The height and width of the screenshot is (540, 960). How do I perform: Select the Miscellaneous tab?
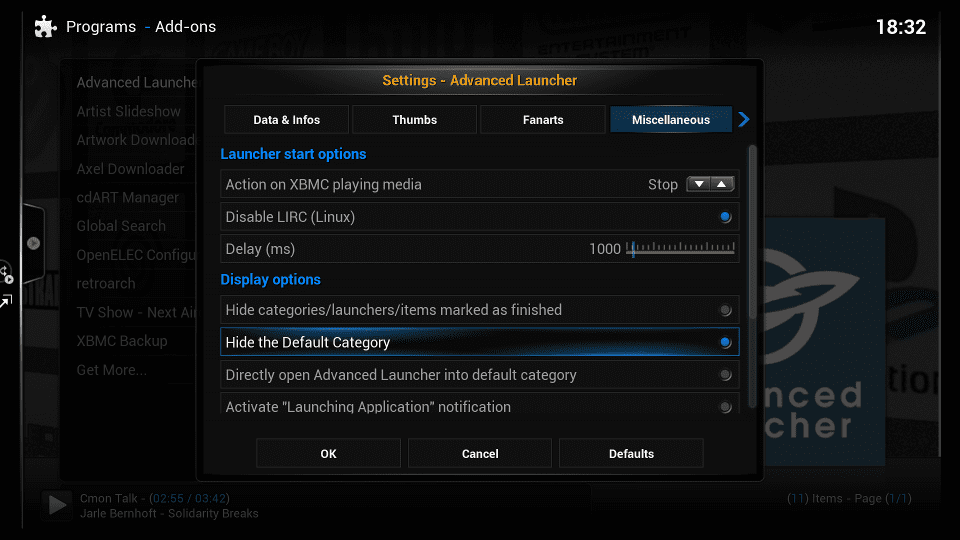(x=671, y=119)
